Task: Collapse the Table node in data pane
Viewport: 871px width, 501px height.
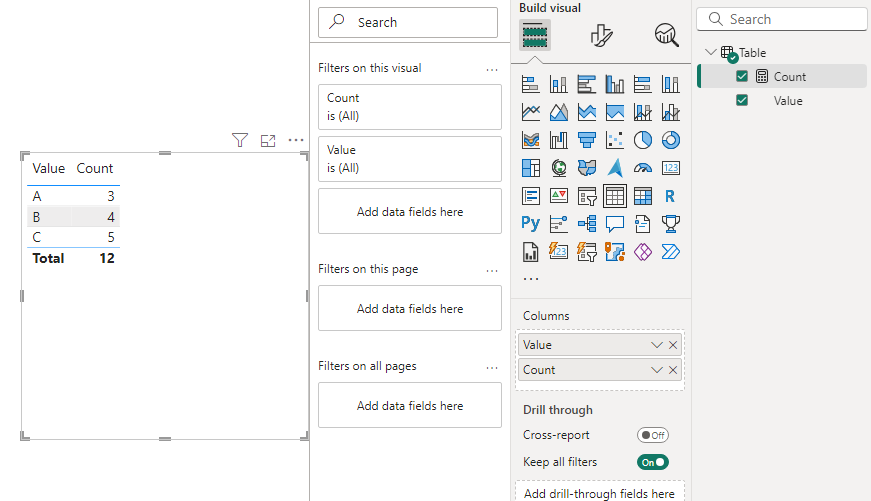Action: point(710,52)
